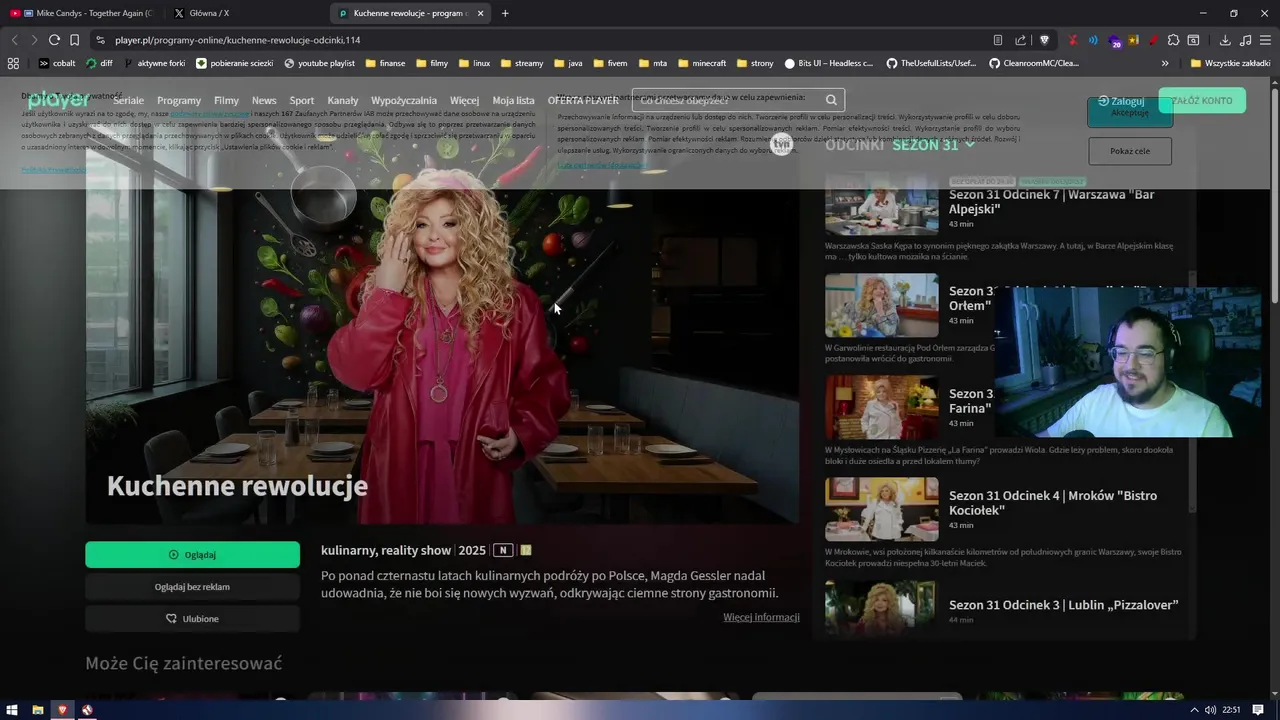Click the search magnifier icon on player site
The height and width of the screenshot is (720, 1280).
[831, 100]
